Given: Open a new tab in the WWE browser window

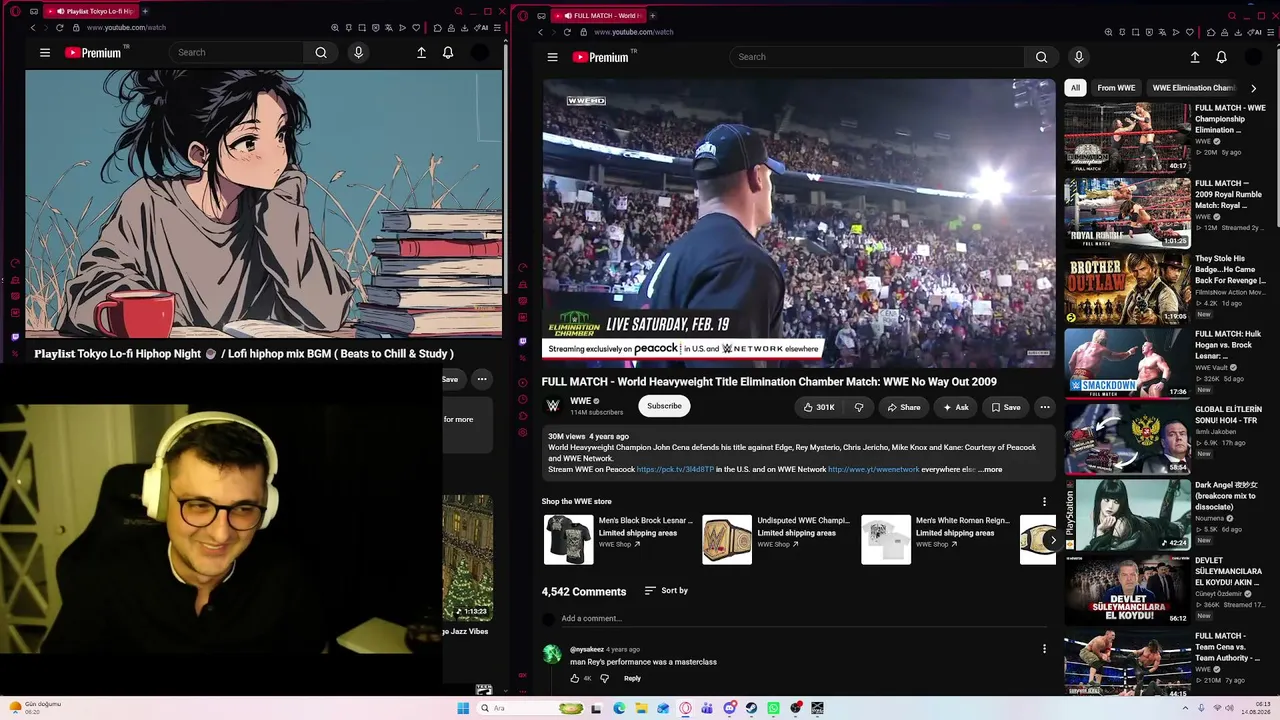Looking at the screenshot, I should (652, 15).
